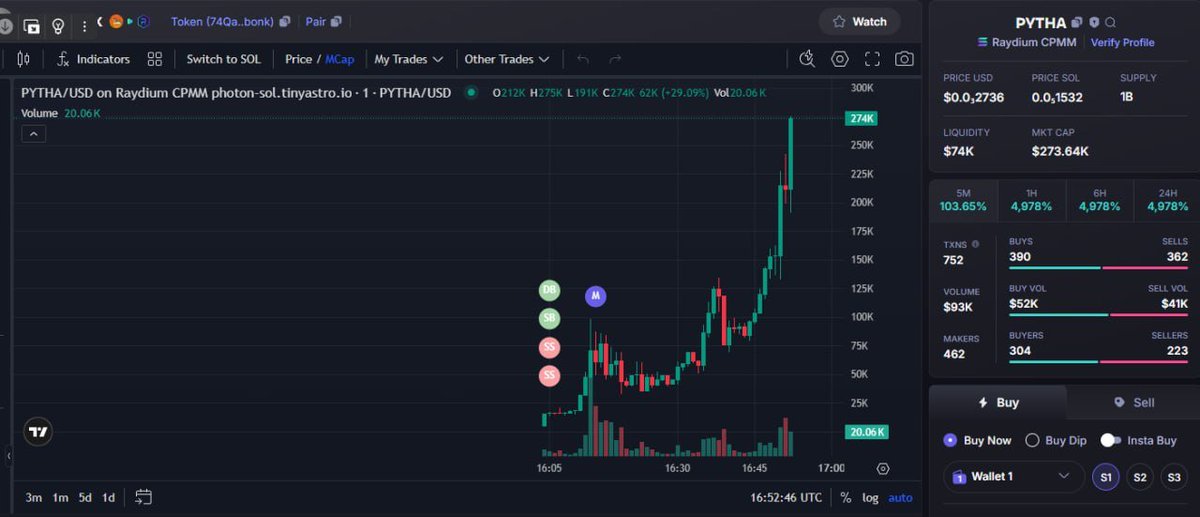
Task: Undo the last chart action
Action: click(x=583, y=59)
